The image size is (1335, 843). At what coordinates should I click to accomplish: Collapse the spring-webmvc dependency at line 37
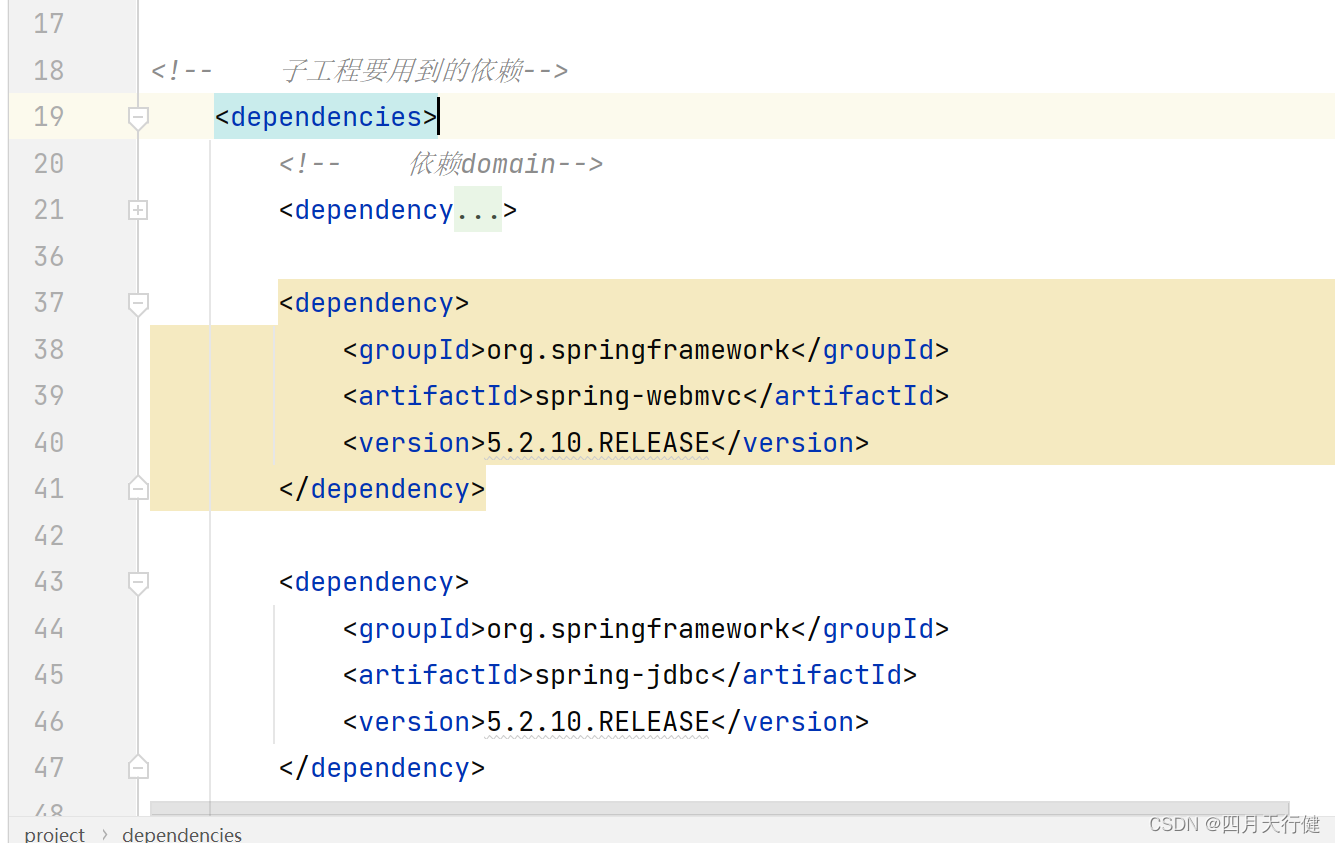point(138,304)
